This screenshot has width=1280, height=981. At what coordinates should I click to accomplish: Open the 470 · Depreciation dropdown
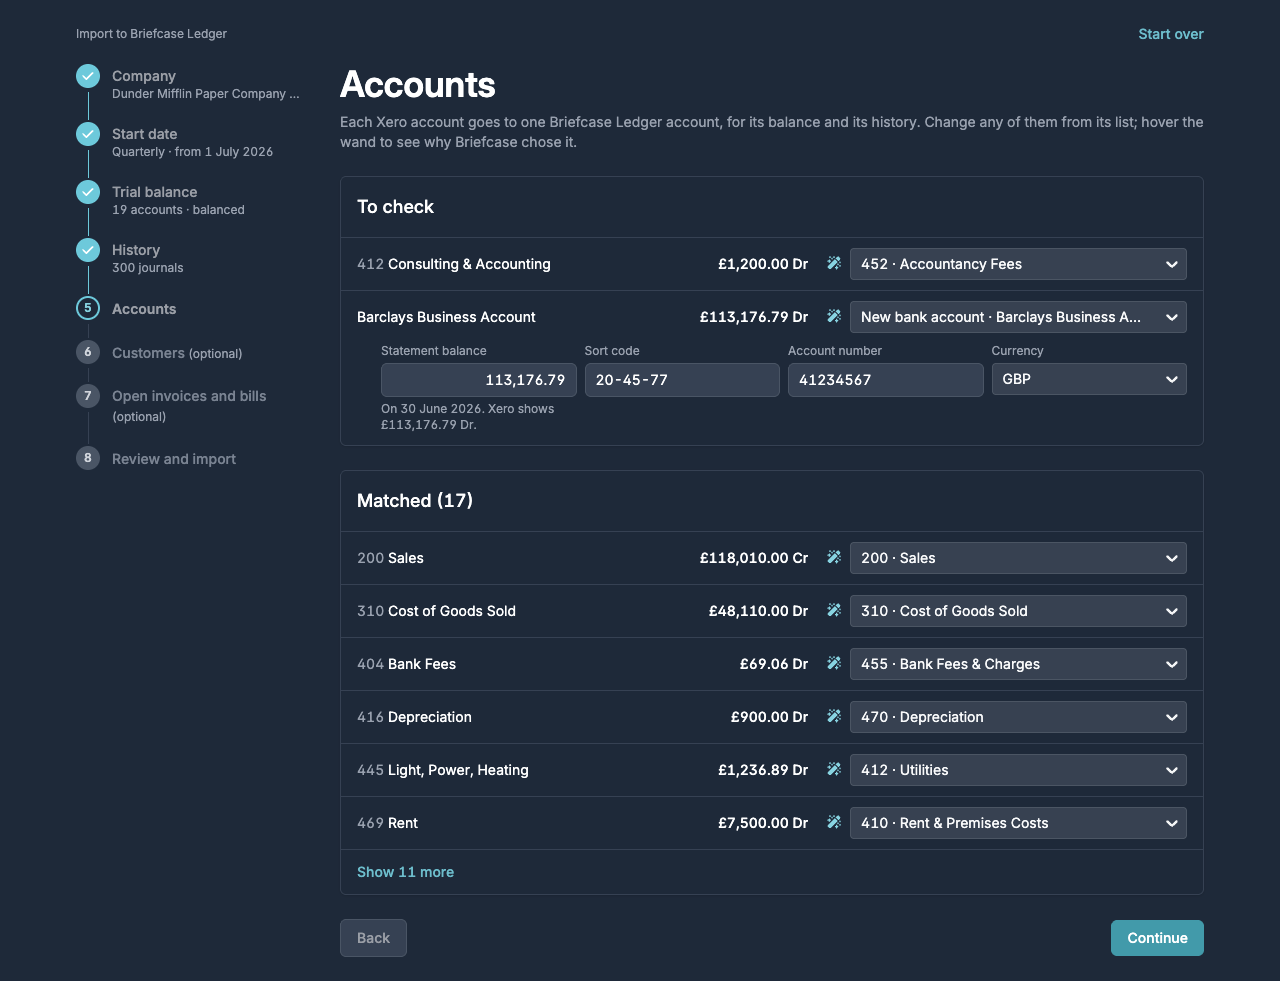coord(1018,717)
